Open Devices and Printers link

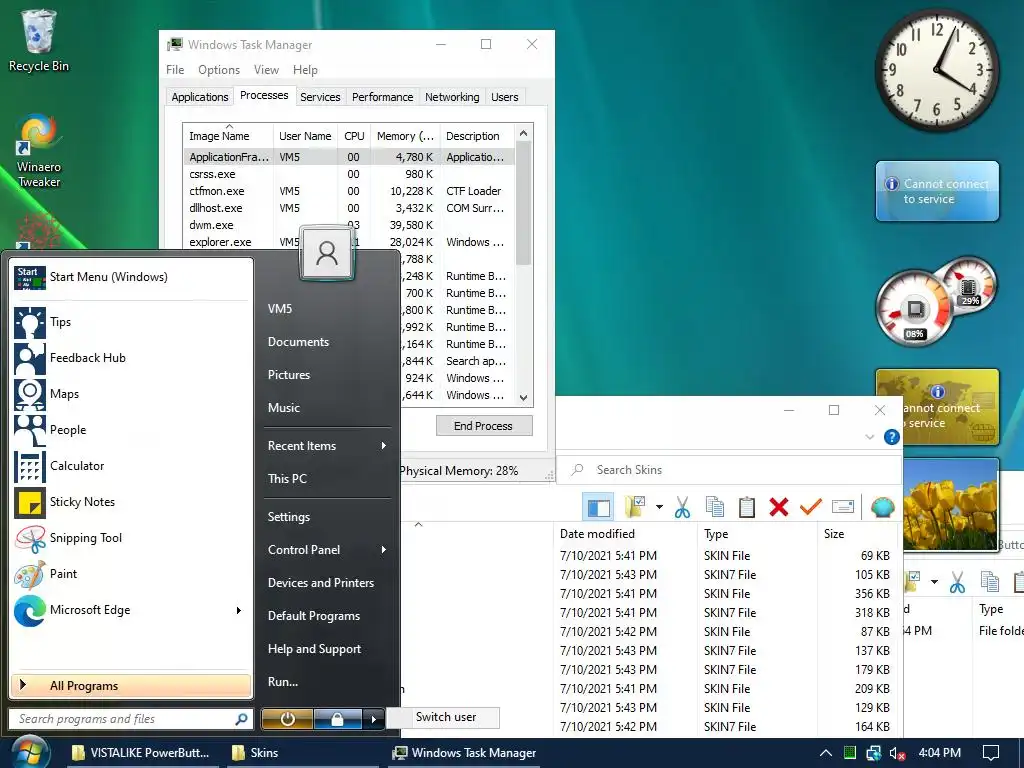point(321,583)
